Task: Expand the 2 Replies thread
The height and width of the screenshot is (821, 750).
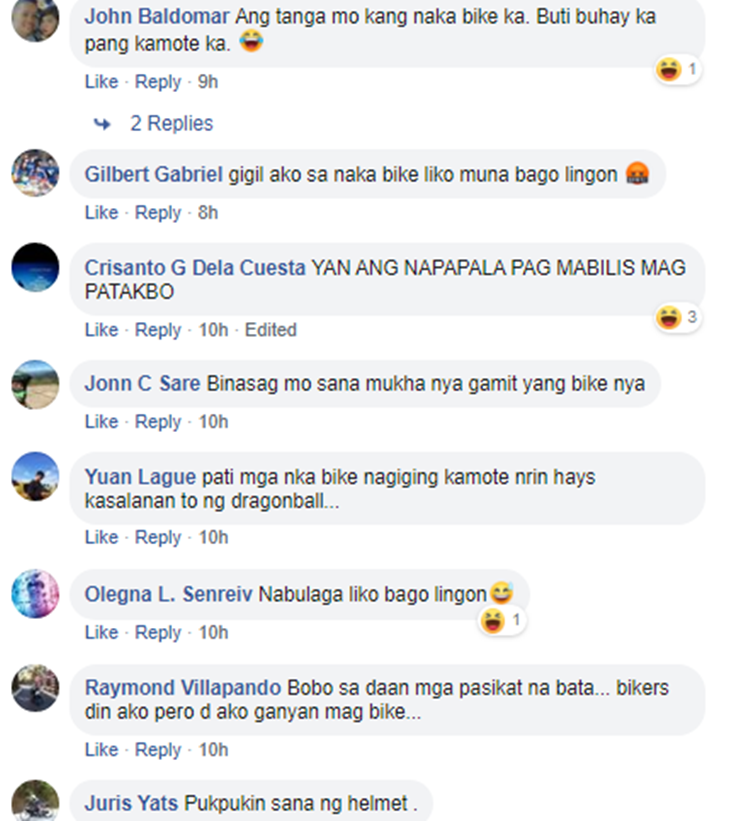Action: pyautogui.click(x=171, y=124)
